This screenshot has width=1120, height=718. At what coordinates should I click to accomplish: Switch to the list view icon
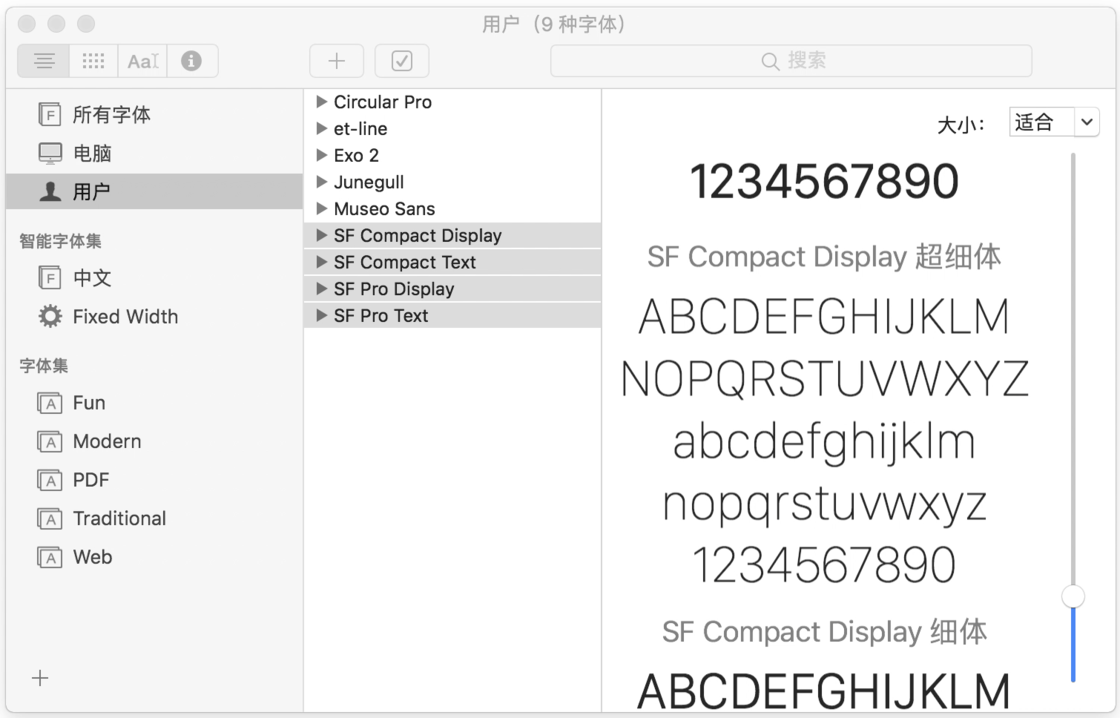pos(43,61)
